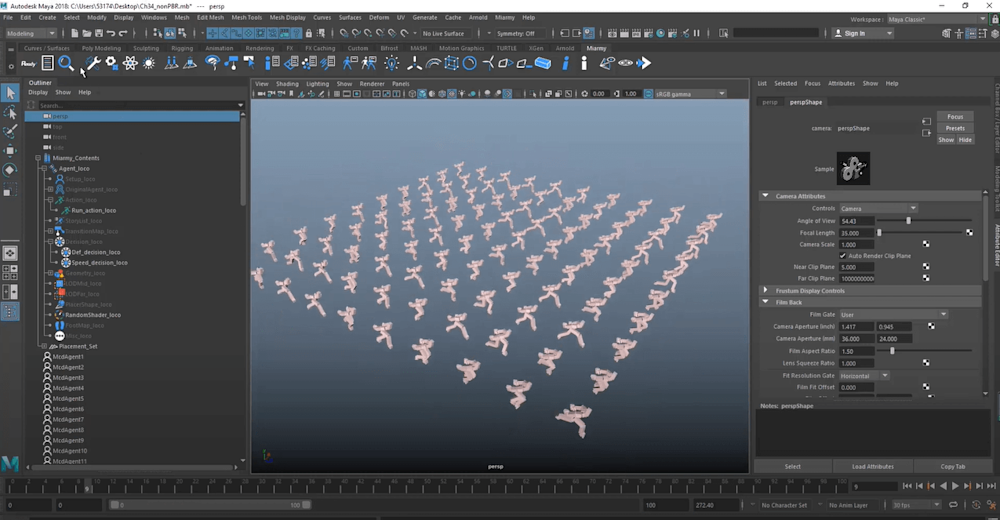This screenshot has width=1000, height=520.
Task: Select the Rotate tool in the toolbox
Action: (x=10, y=170)
